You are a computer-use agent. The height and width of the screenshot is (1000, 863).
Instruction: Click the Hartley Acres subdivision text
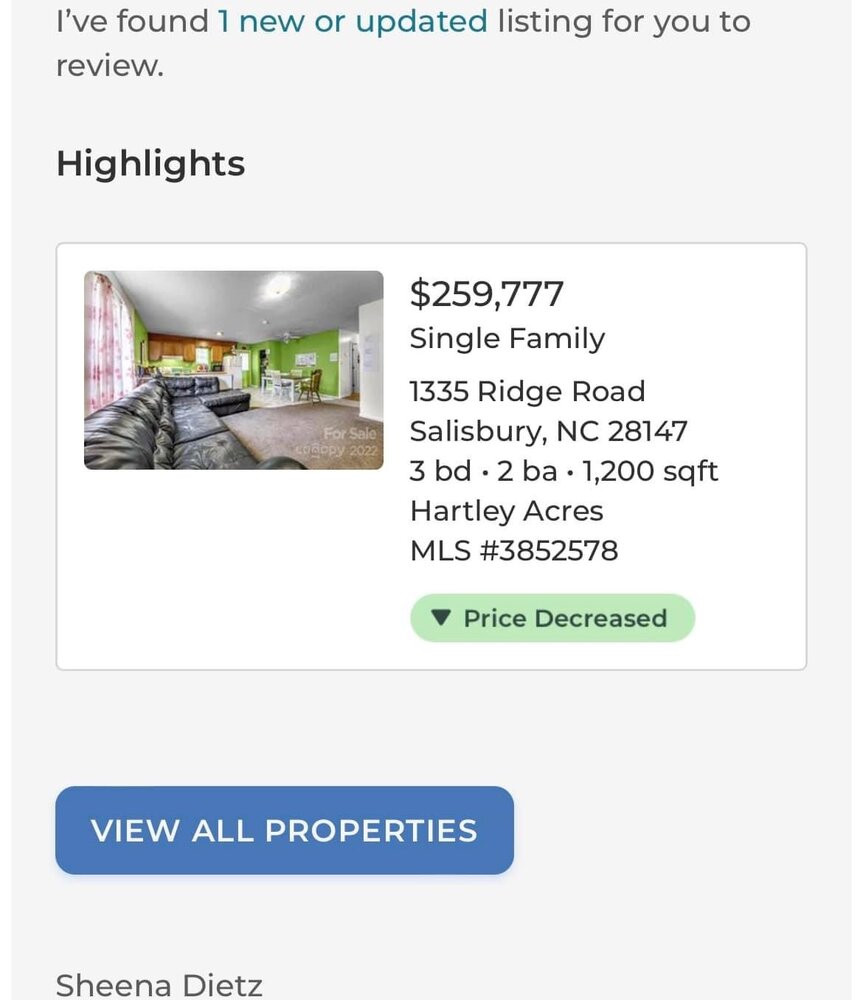pos(506,511)
